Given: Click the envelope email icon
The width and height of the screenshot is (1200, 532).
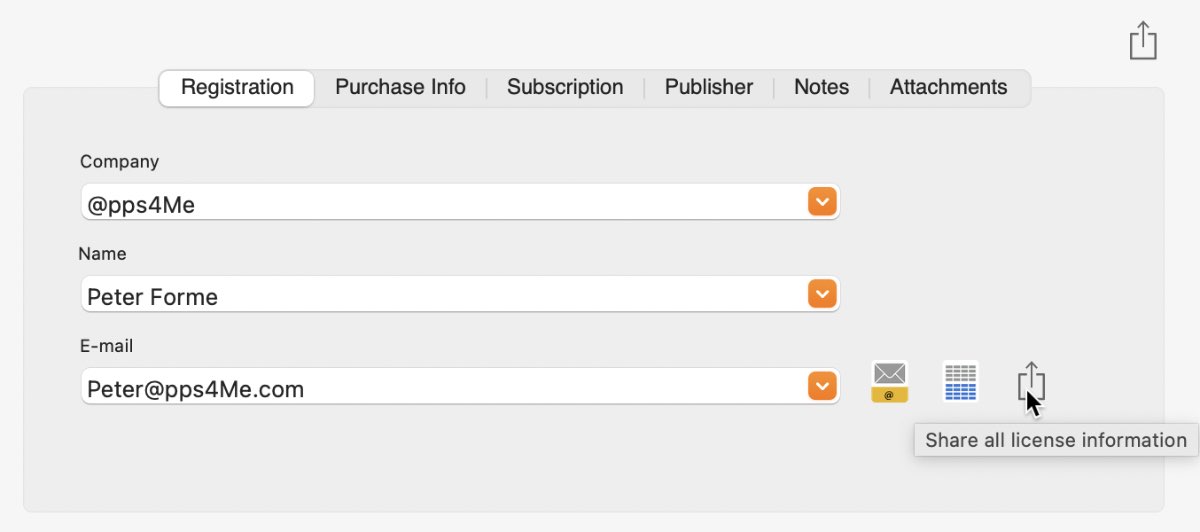Looking at the screenshot, I should coord(890,382).
